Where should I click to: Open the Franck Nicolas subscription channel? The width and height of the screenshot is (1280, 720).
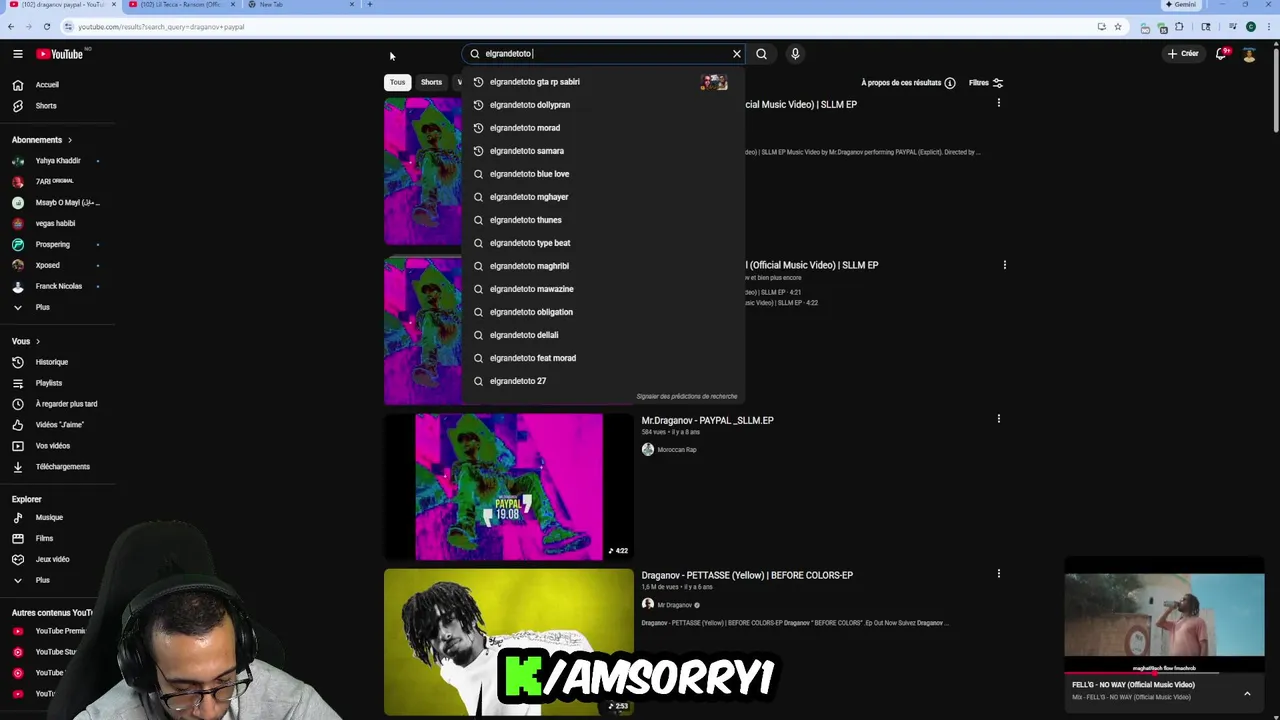(x=57, y=286)
